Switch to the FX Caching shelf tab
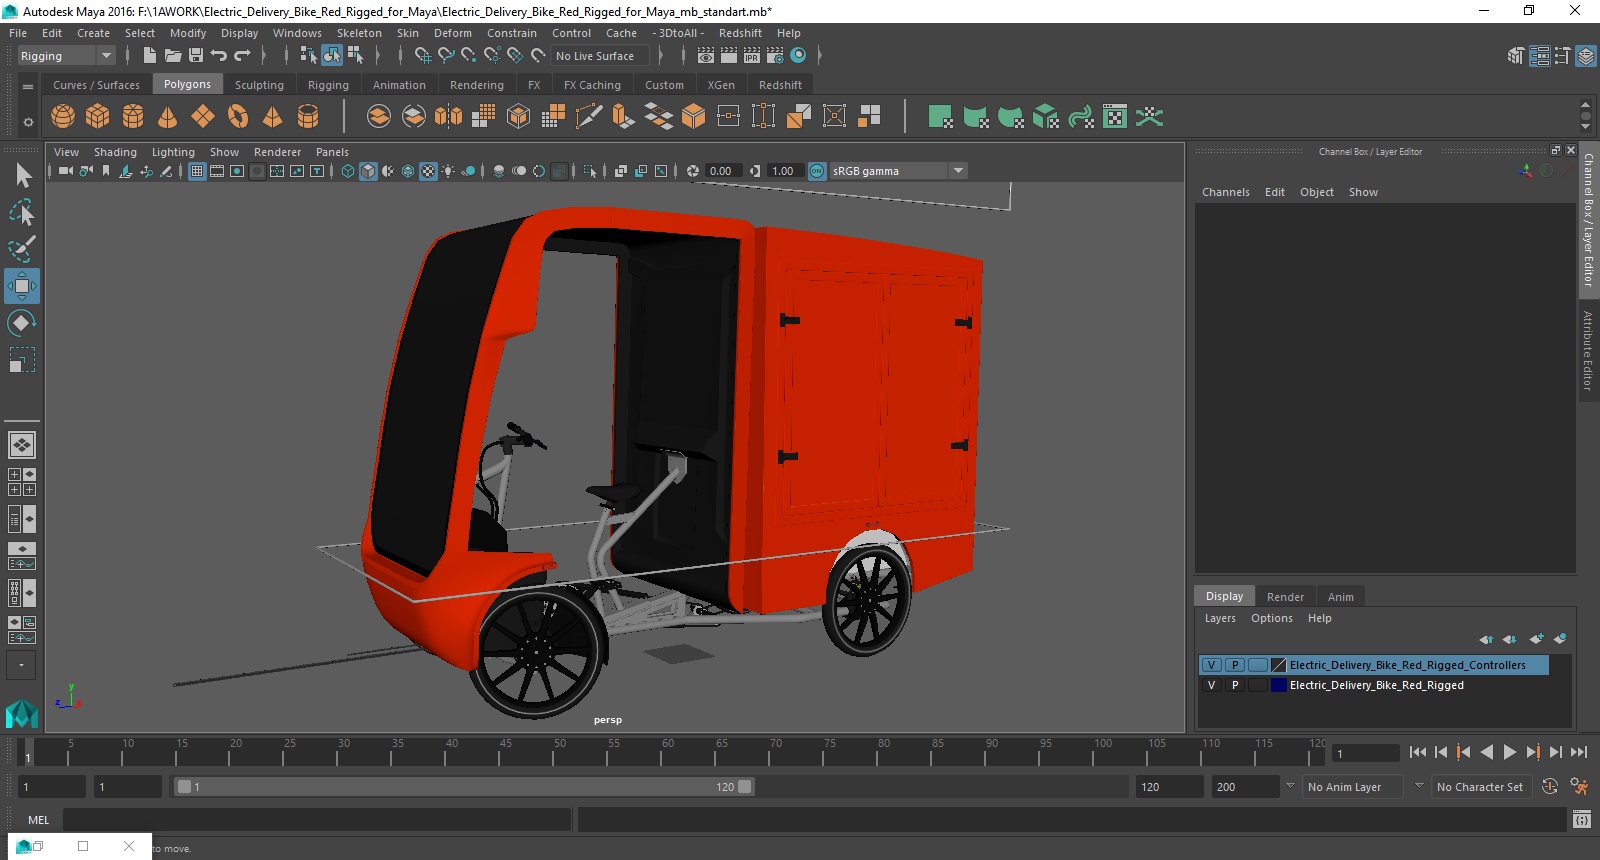Viewport: 1600px width, 860px height. (x=592, y=85)
